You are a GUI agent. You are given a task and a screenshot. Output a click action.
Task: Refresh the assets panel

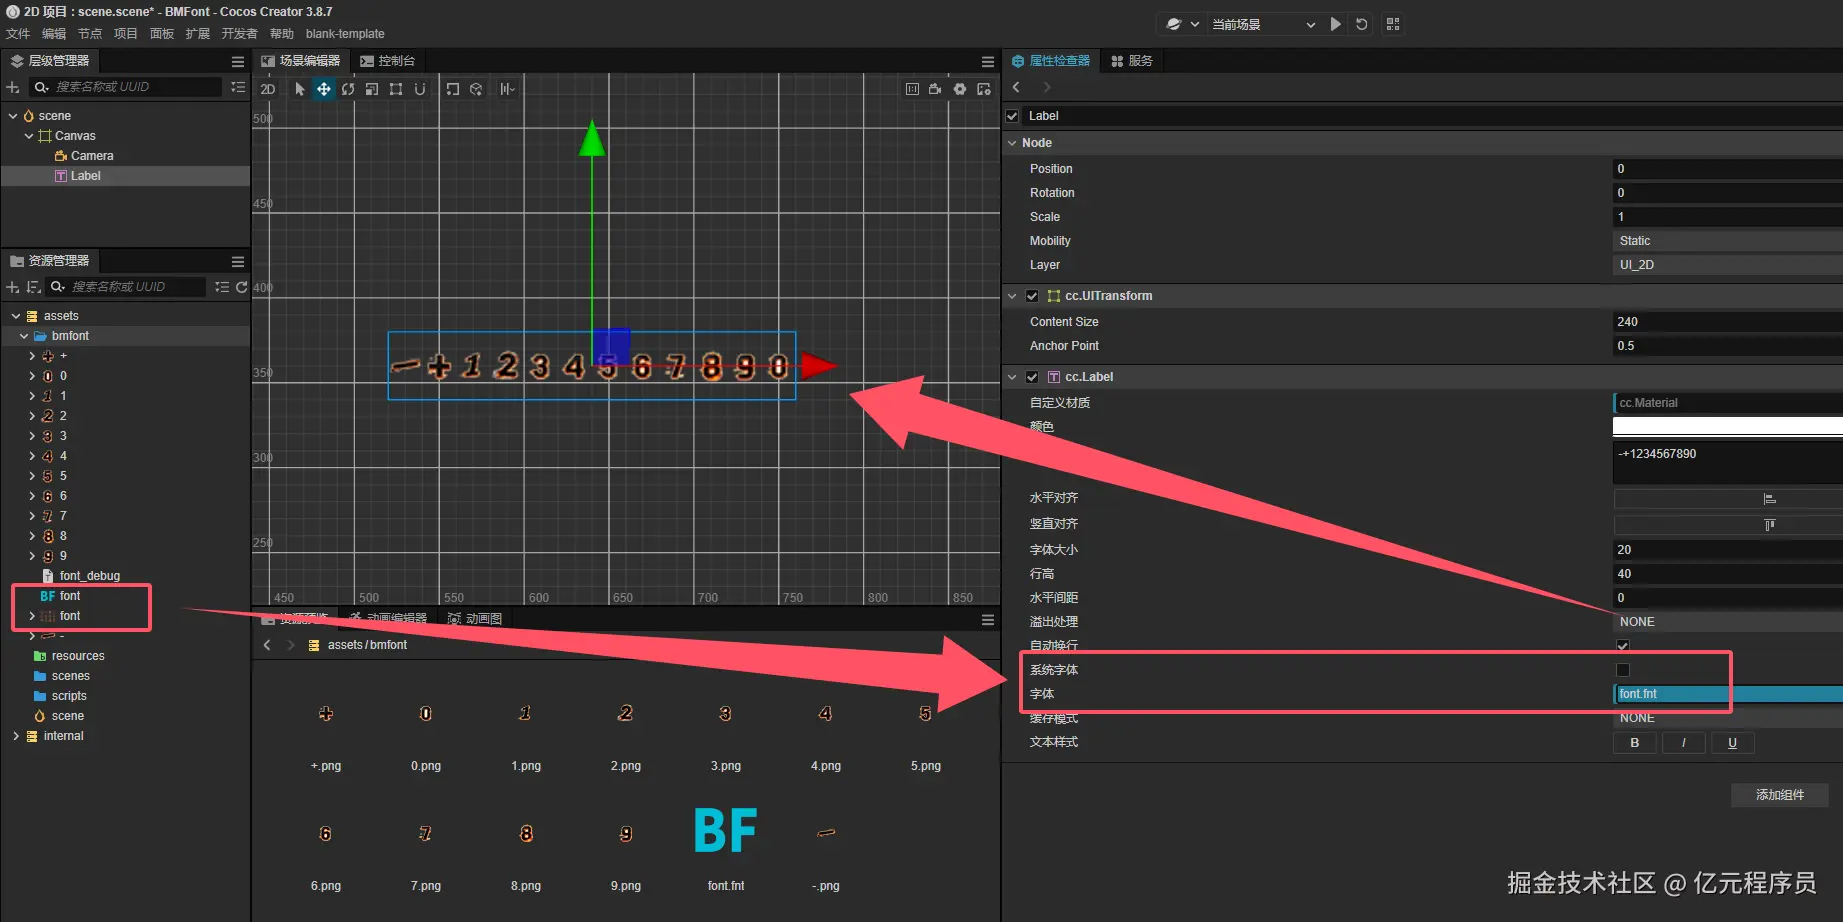click(x=241, y=287)
